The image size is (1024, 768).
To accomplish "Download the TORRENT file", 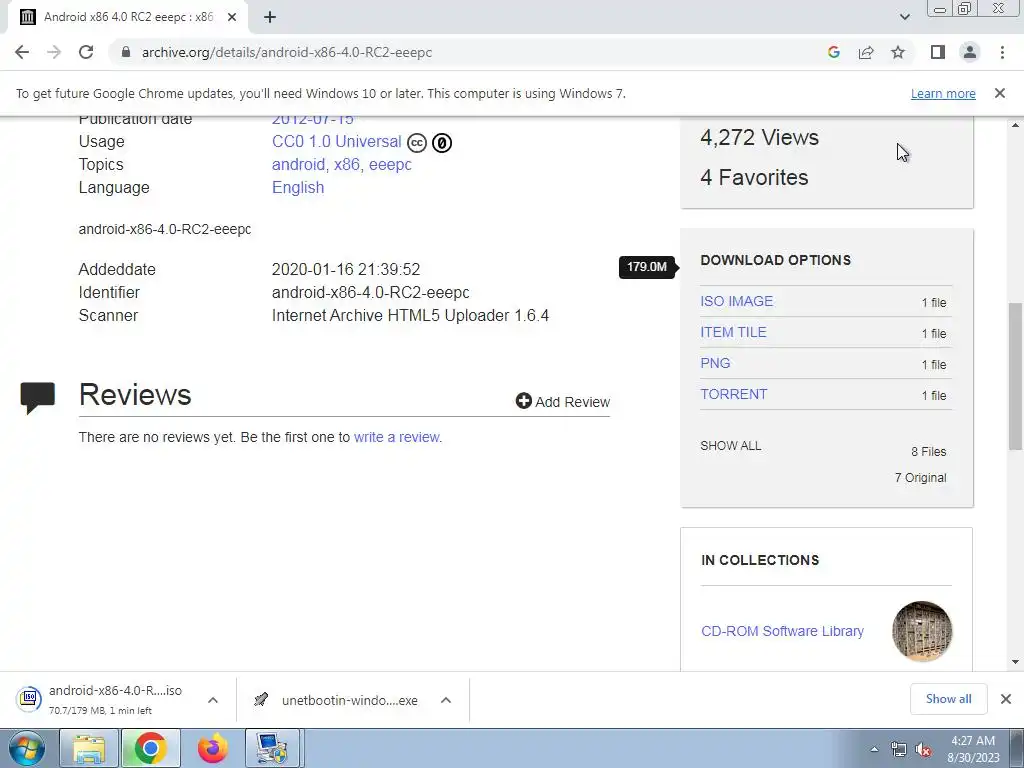I will pos(733,394).
